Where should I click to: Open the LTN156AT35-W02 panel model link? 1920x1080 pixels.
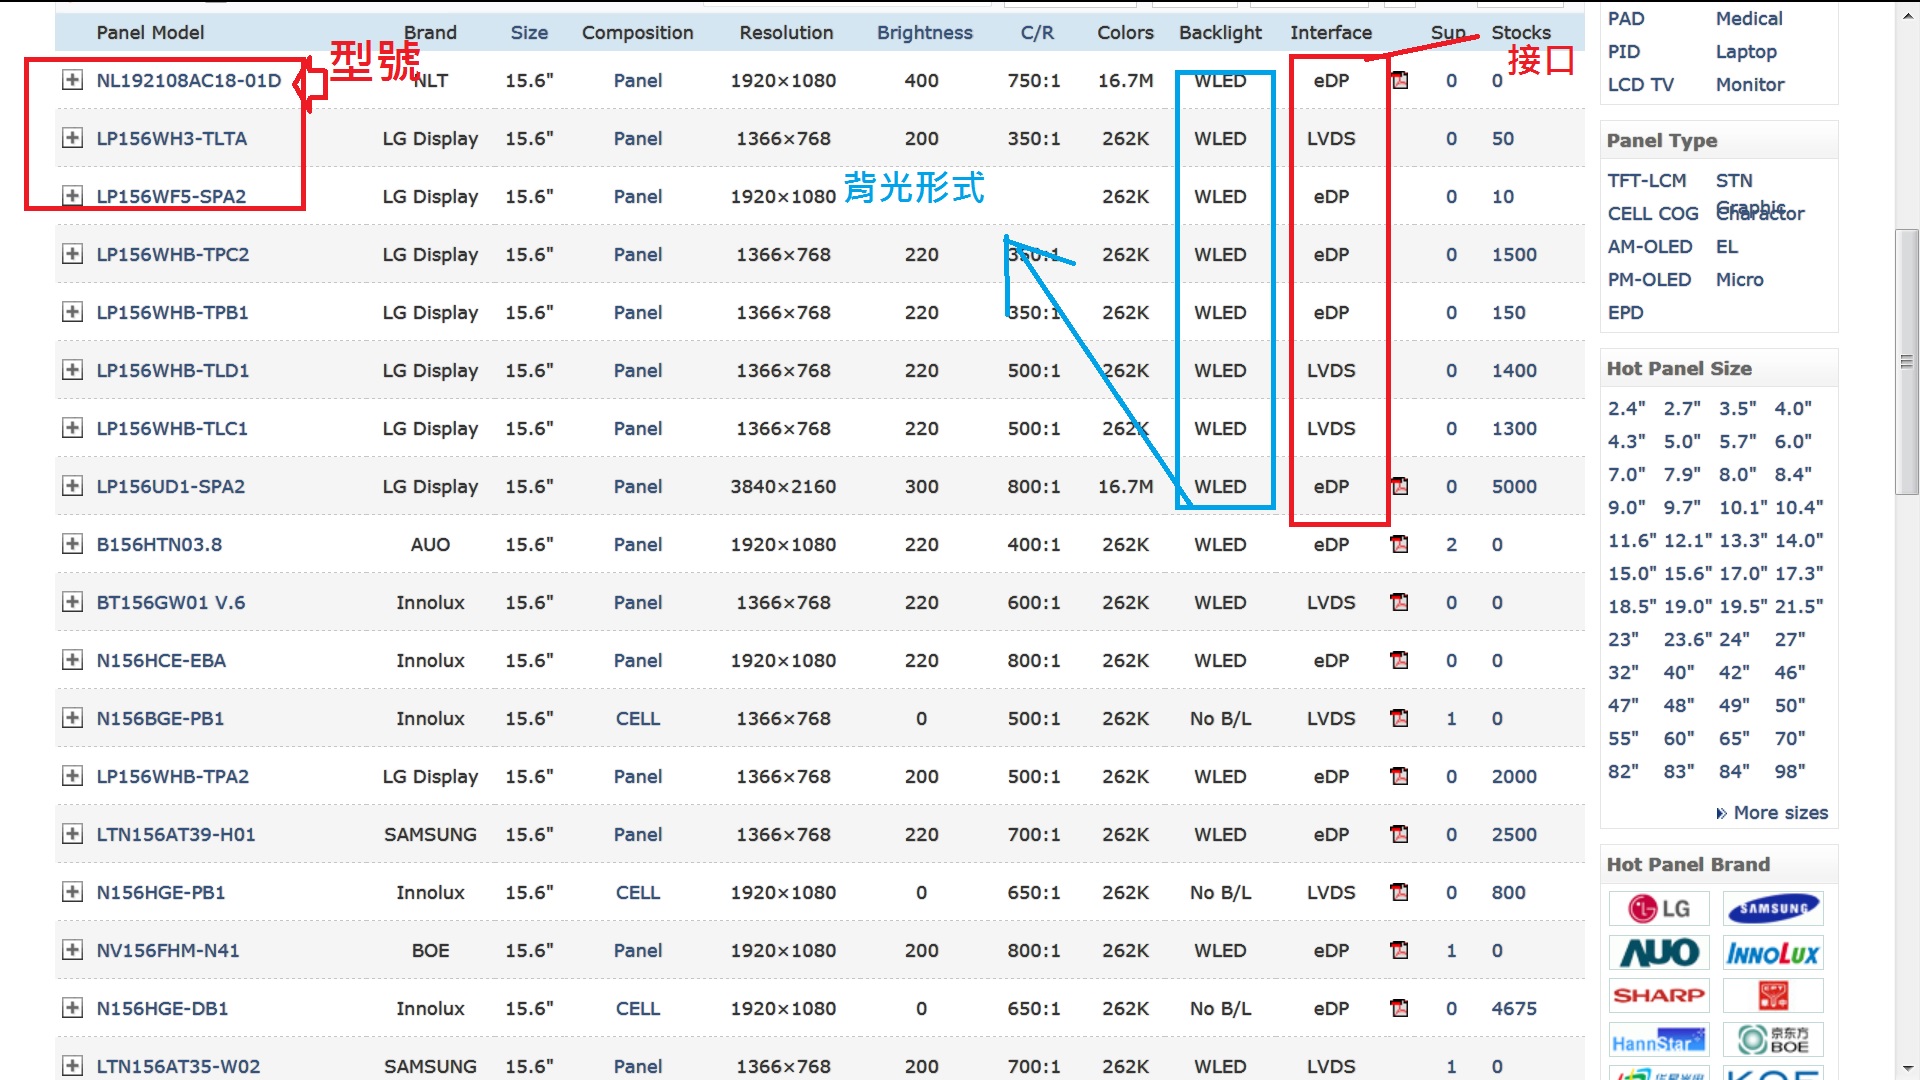[x=178, y=1067]
